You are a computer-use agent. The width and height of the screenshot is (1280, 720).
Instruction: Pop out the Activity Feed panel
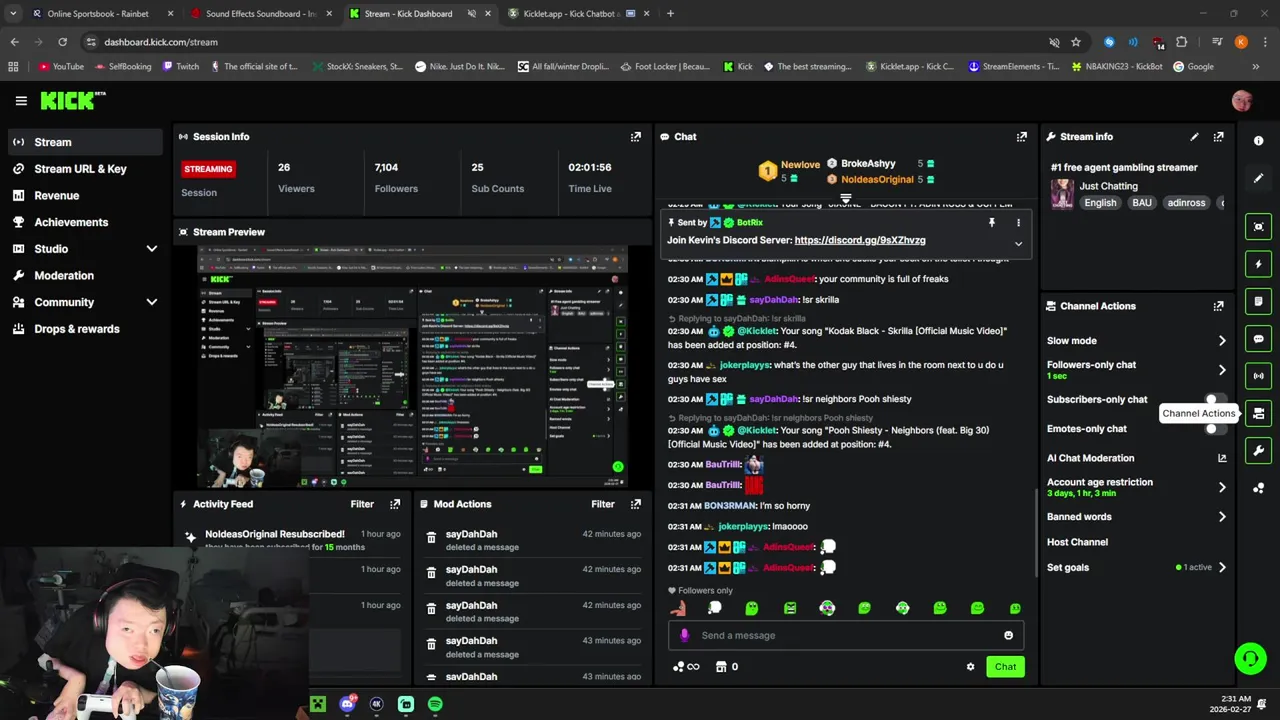pyautogui.click(x=395, y=504)
